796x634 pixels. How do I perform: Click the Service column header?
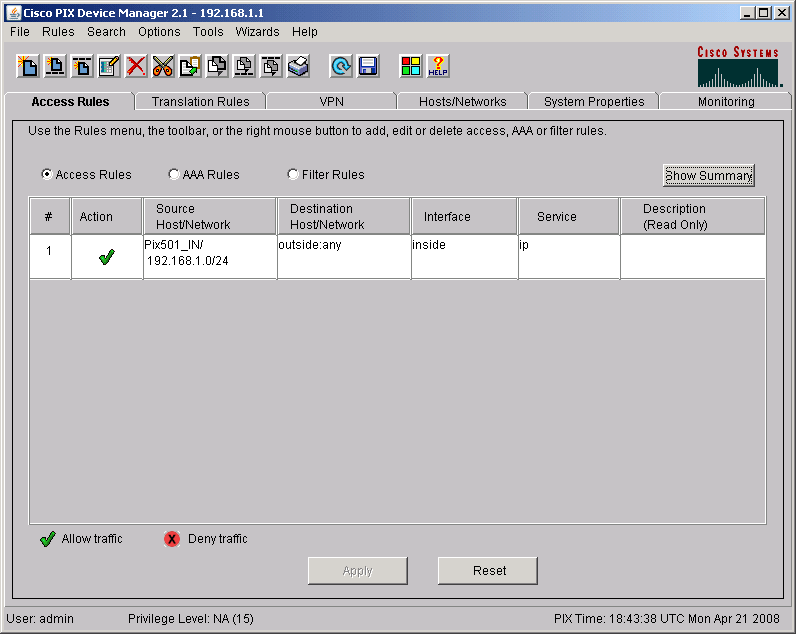569,216
